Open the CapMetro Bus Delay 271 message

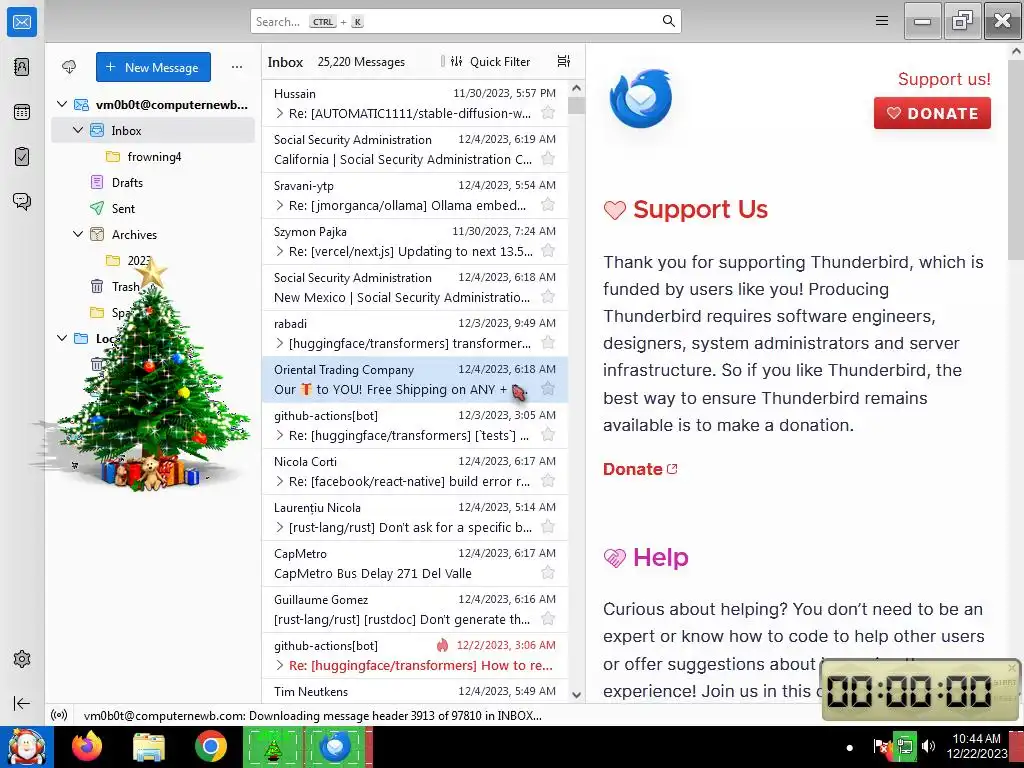tap(415, 564)
